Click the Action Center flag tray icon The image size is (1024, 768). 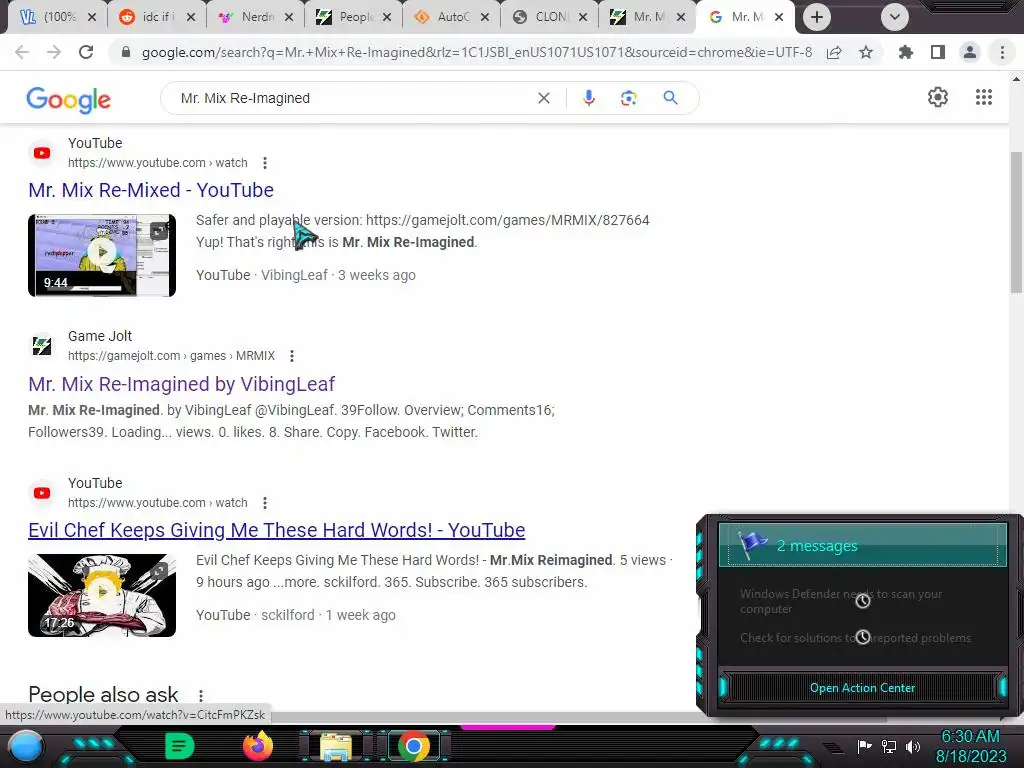(865, 746)
